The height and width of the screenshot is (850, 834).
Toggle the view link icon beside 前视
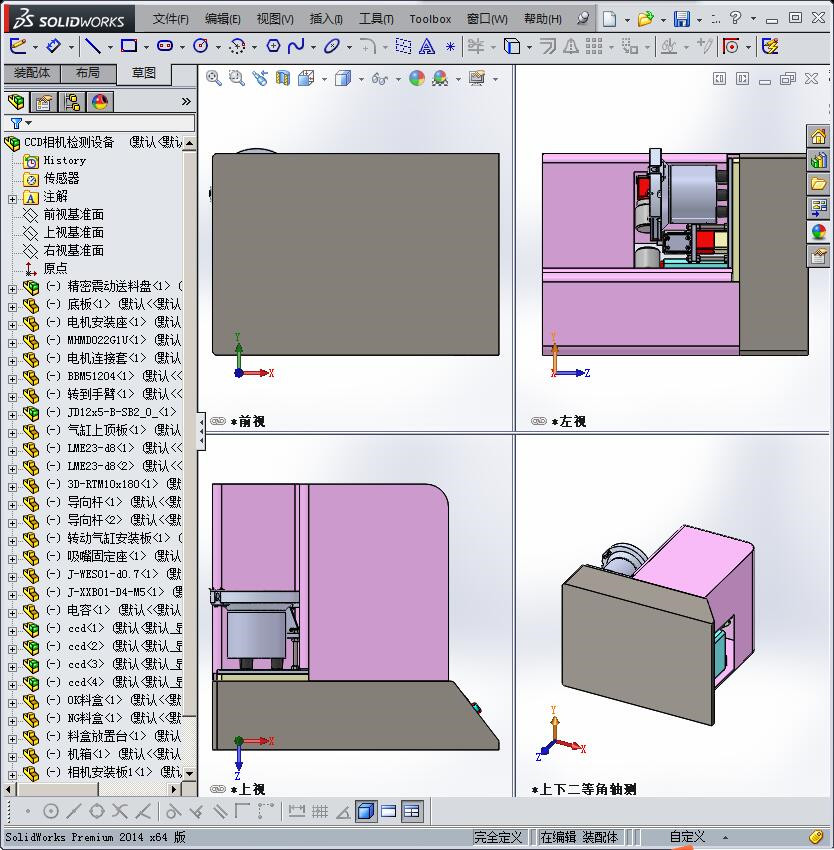217,421
